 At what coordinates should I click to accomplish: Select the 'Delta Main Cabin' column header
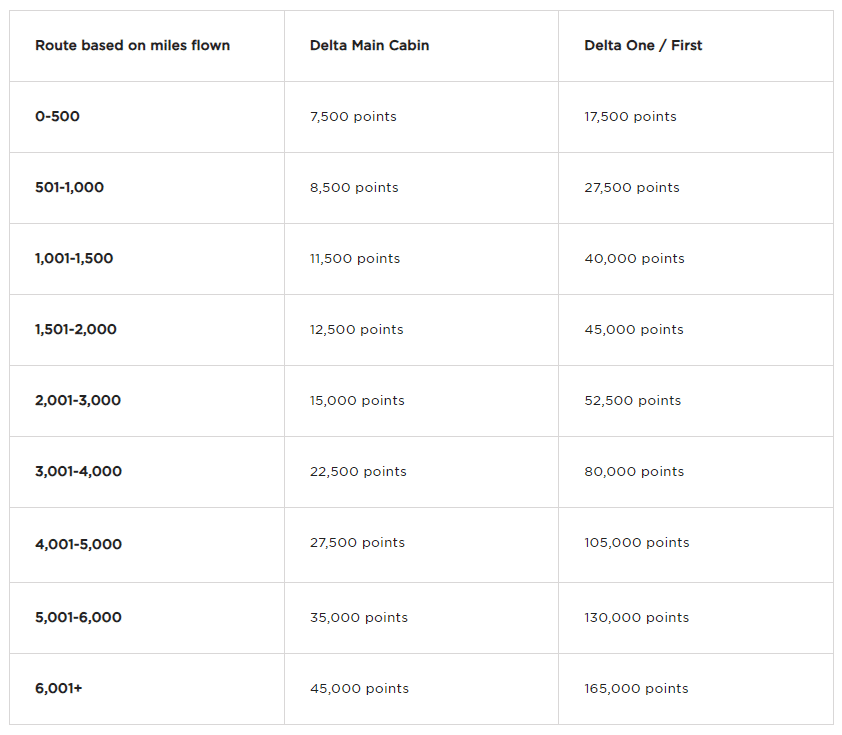pos(369,45)
